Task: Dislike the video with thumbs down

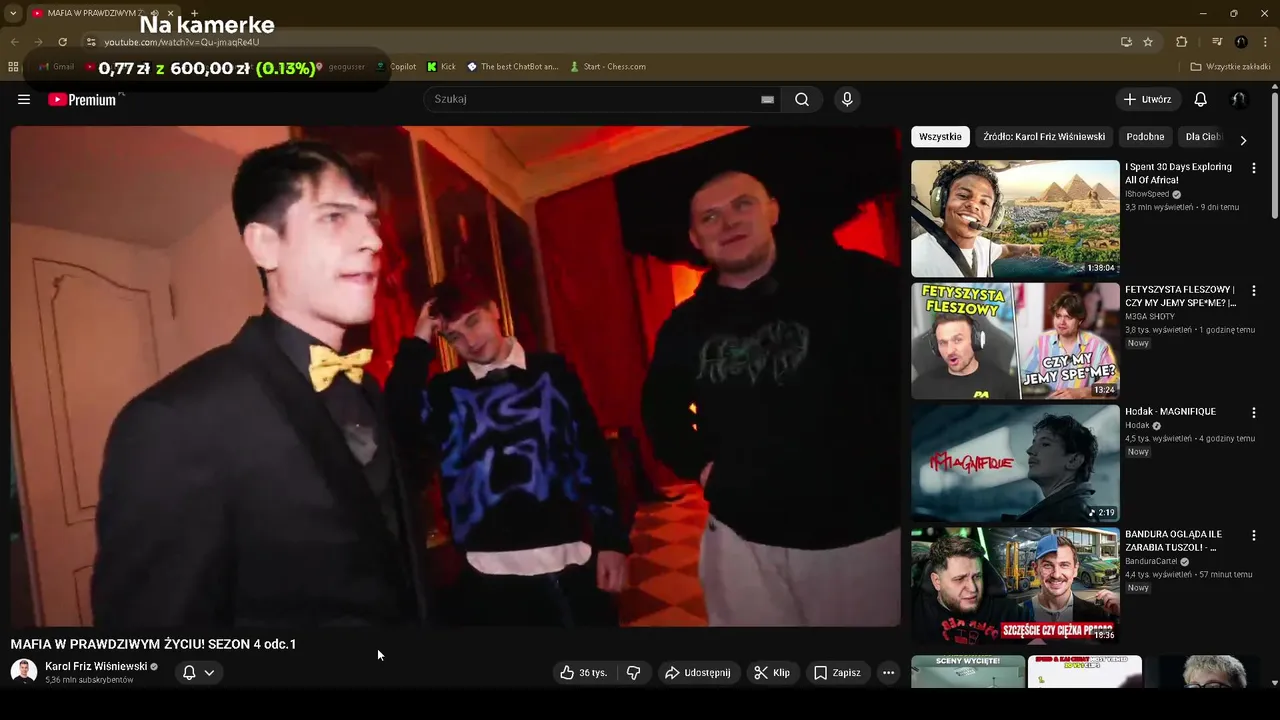Action: (633, 673)
